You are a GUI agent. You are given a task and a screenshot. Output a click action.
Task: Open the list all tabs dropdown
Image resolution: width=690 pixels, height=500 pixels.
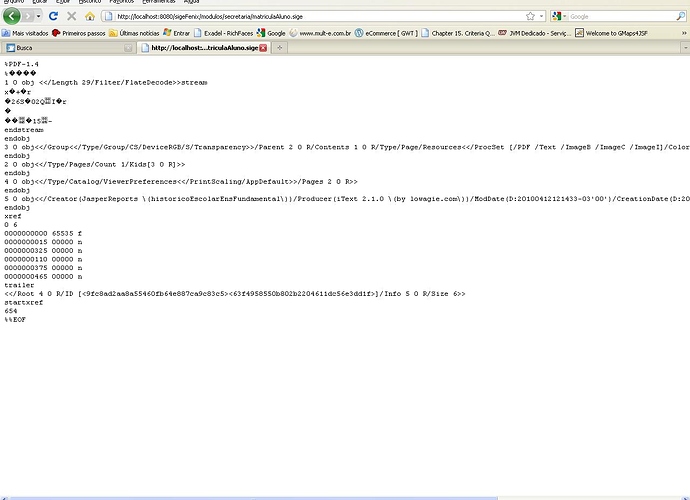(x=685, y=48)
